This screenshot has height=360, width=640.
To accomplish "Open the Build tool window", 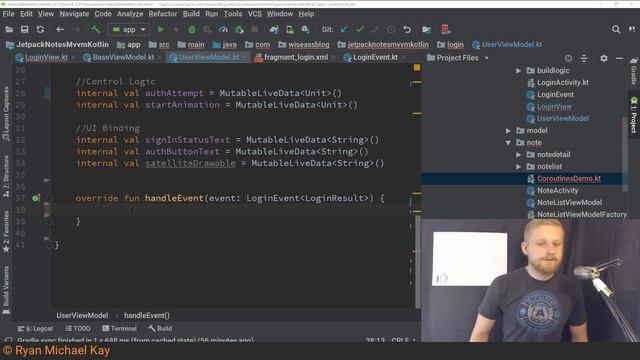I will 160,329.
